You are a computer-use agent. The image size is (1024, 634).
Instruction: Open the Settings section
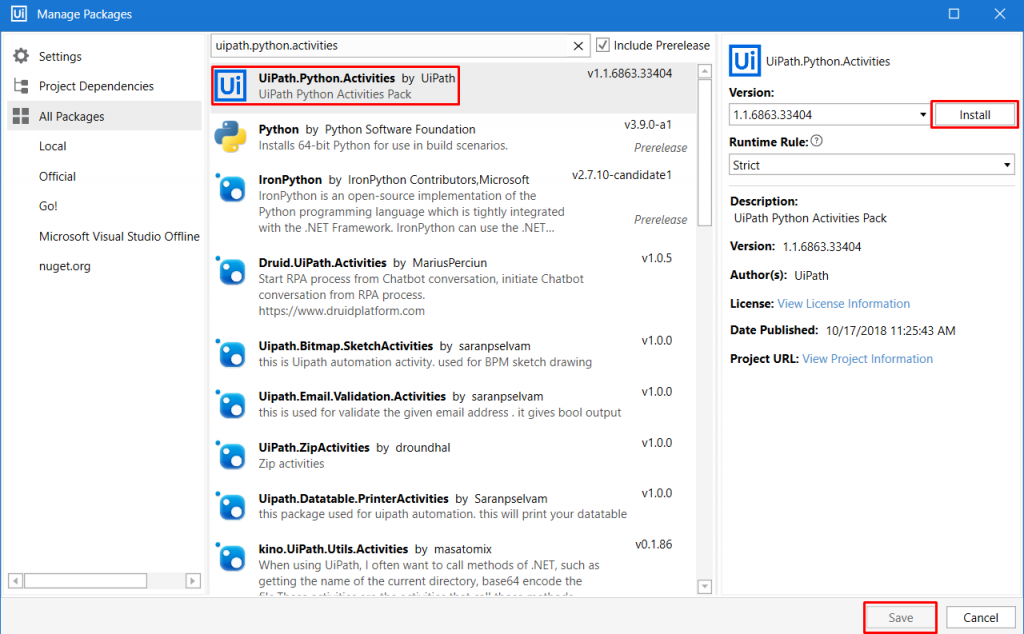tap(60, 56)
